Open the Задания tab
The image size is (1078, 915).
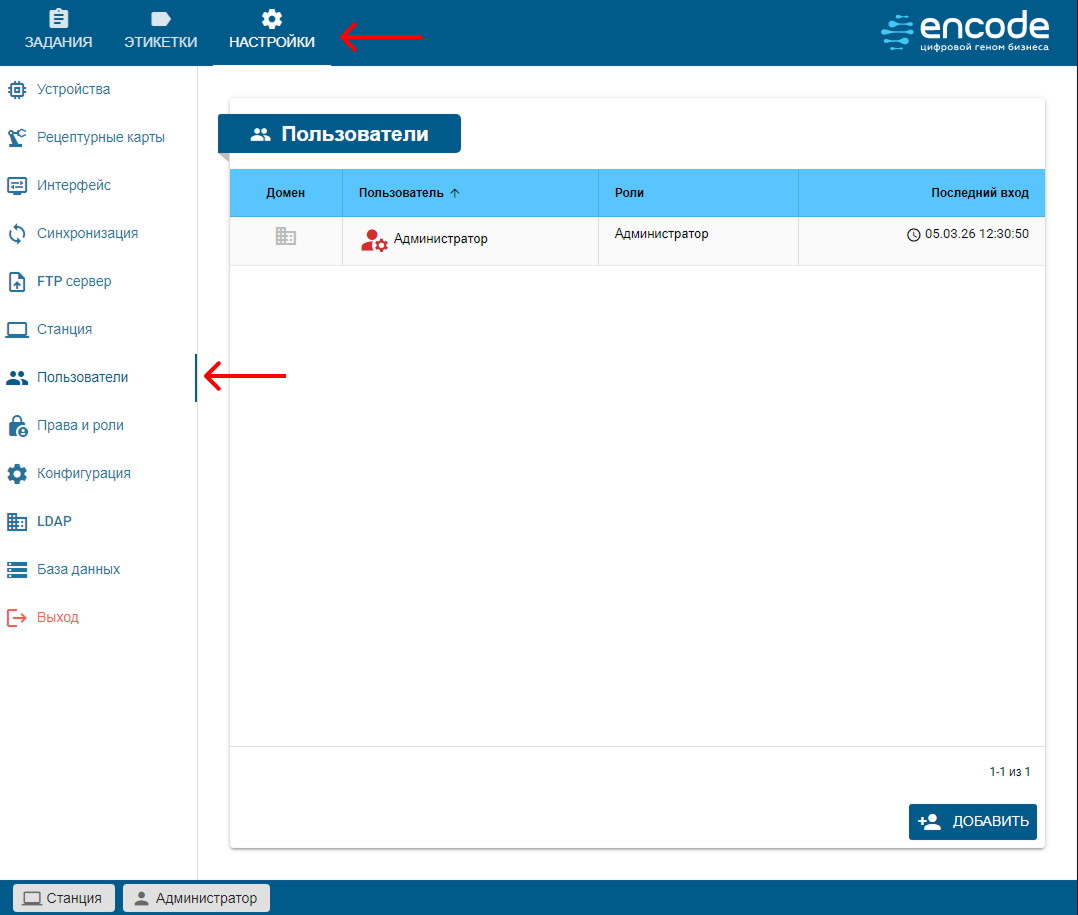pyautogui.click(x=58, y=31)
